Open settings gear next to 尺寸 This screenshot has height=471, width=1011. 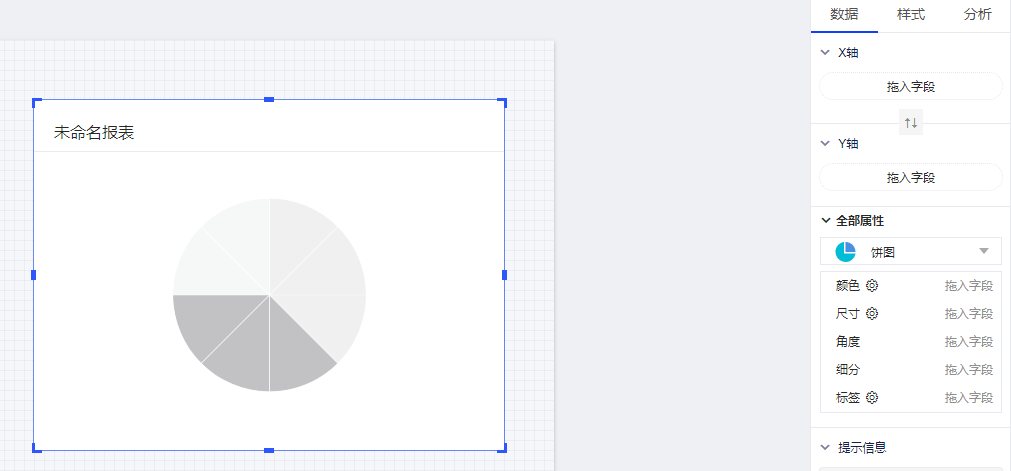pos(872,314)
